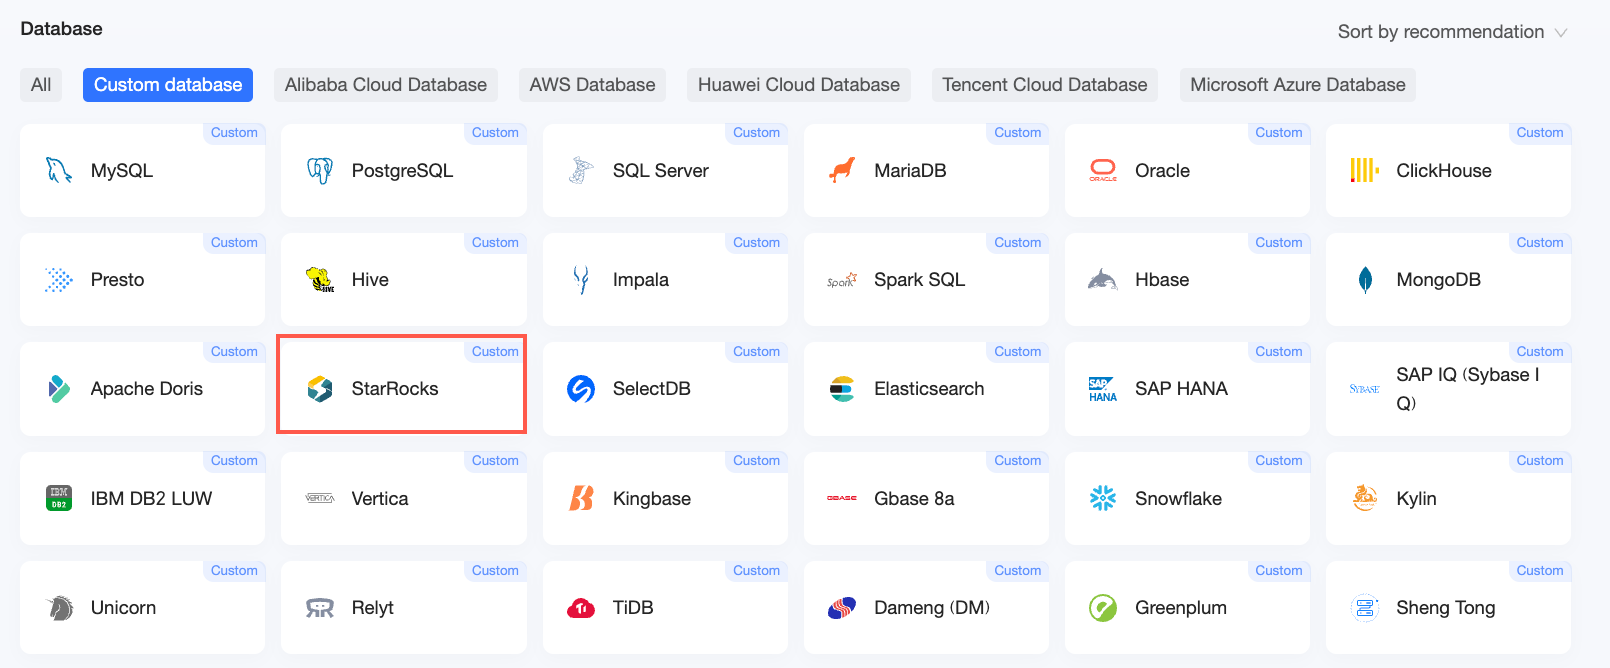The image size is (1610, 668).
Task: Click the SQL Server logo icon
Action: click(581, 171)
